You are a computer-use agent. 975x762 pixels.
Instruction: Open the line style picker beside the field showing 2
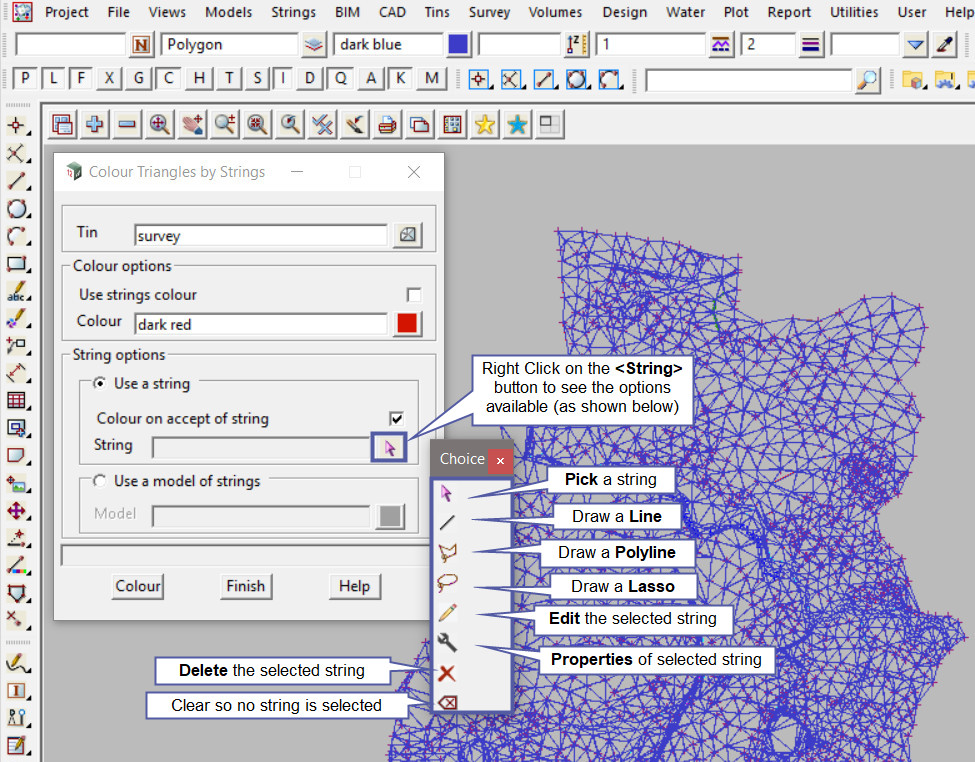[x=810, y=45]
